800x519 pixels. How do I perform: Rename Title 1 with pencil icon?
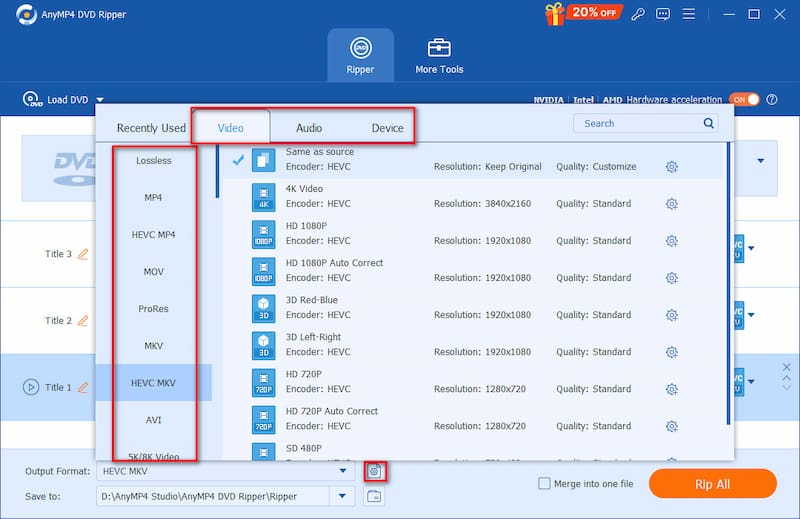83,388
